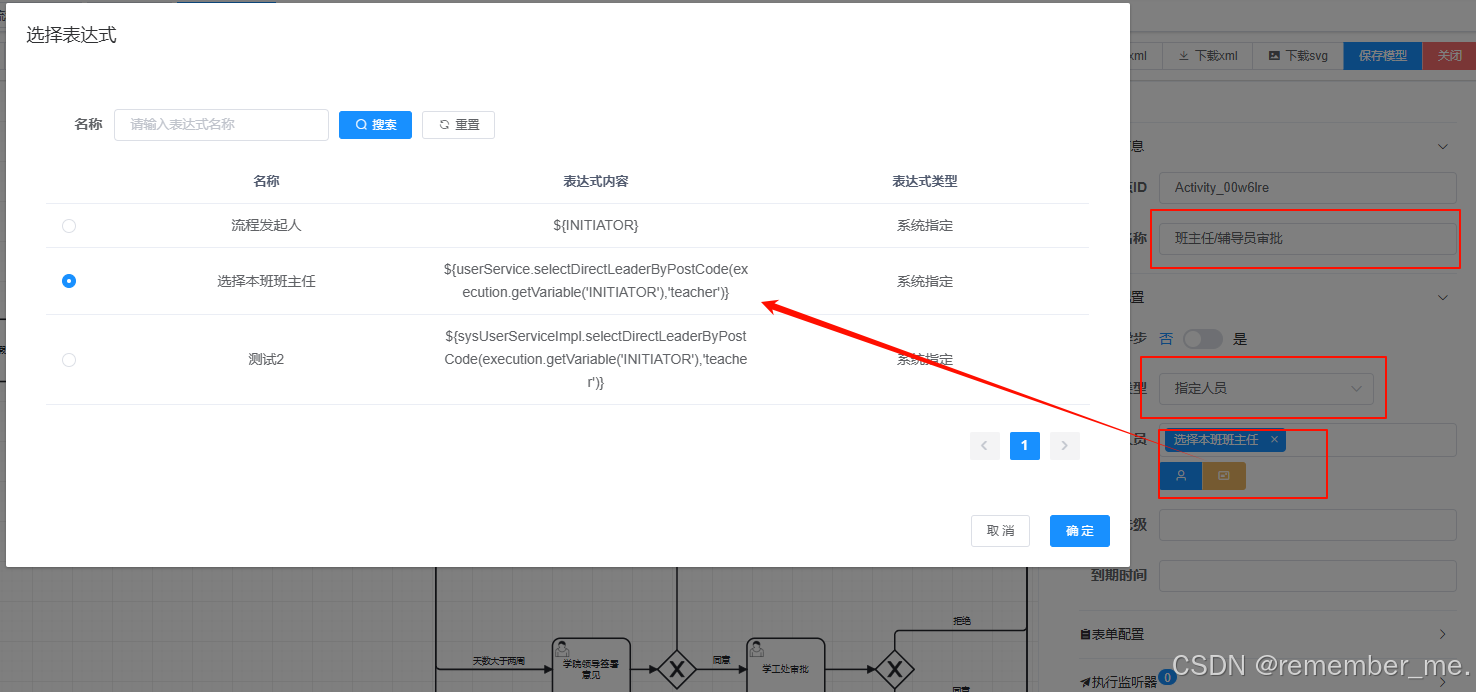Expand the 表单配置 section

tap(1442, 633)
